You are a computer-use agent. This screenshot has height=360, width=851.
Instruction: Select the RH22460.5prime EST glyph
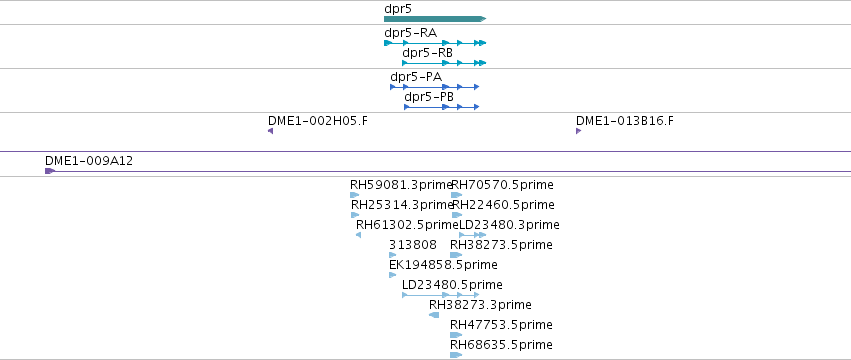coord(457,215)
